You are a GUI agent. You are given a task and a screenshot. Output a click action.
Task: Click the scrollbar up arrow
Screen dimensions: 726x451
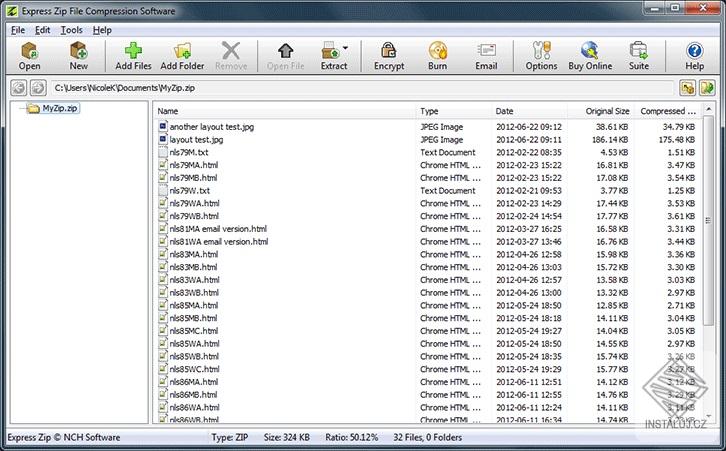[x=708, y=109]
